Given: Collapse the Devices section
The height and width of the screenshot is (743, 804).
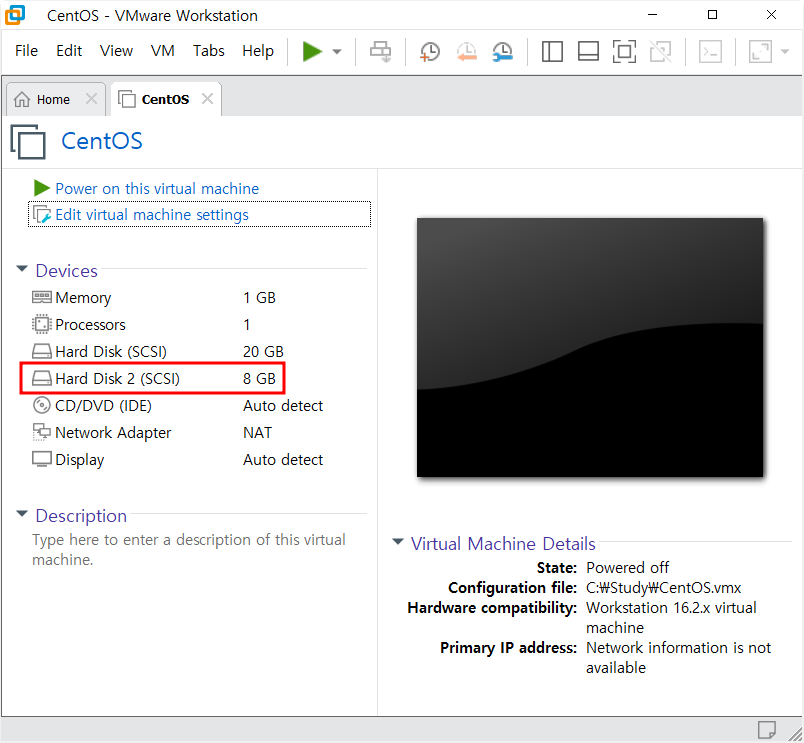Looking at the screenshot, I should coord(22,269).
